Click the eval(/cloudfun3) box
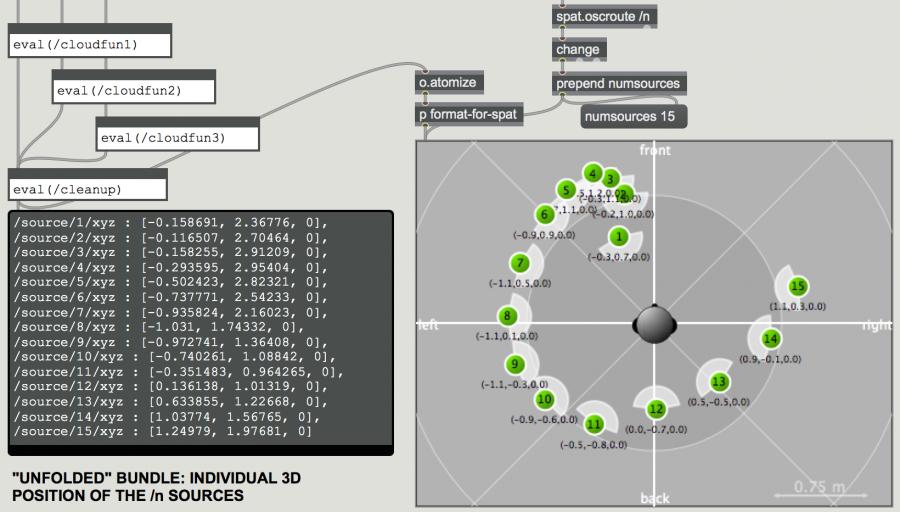 (177, 137)
